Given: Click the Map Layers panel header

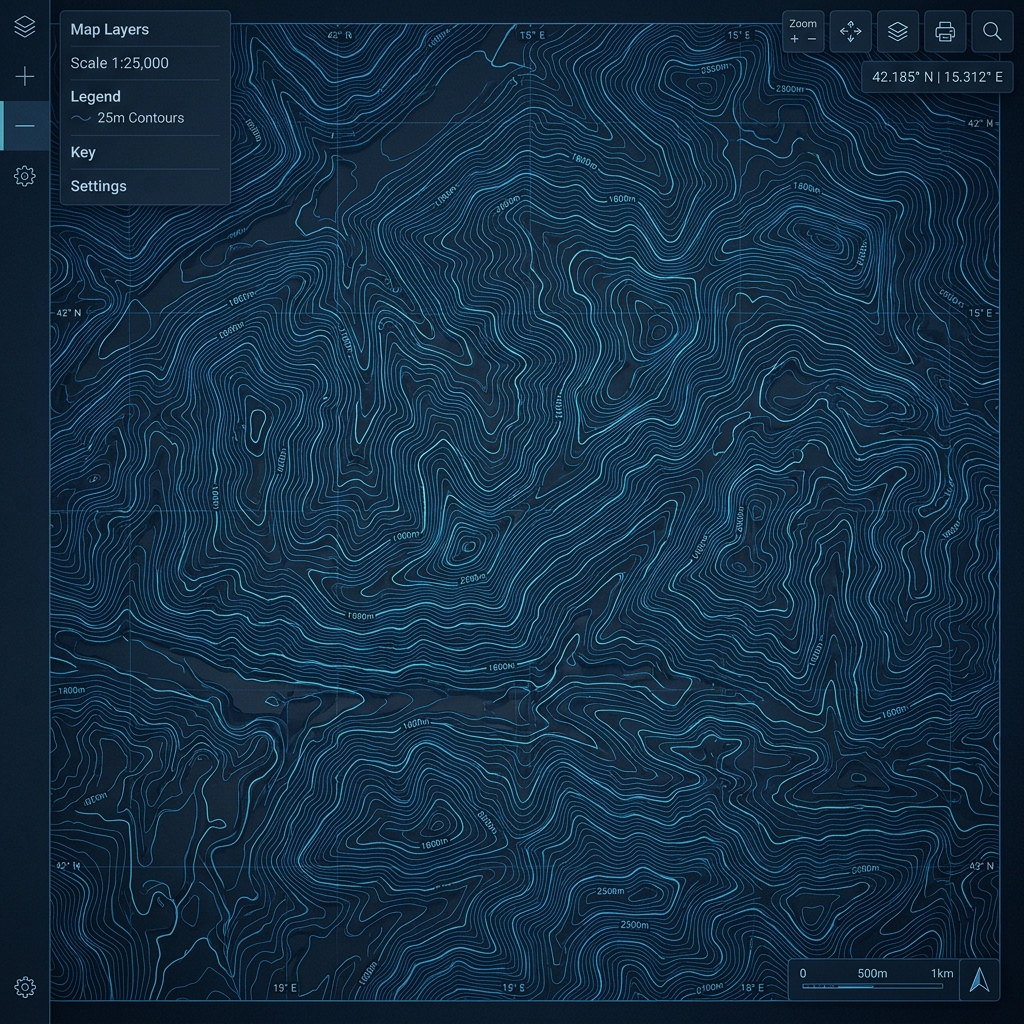Looking at the screenshot, I should coord(110,29).
